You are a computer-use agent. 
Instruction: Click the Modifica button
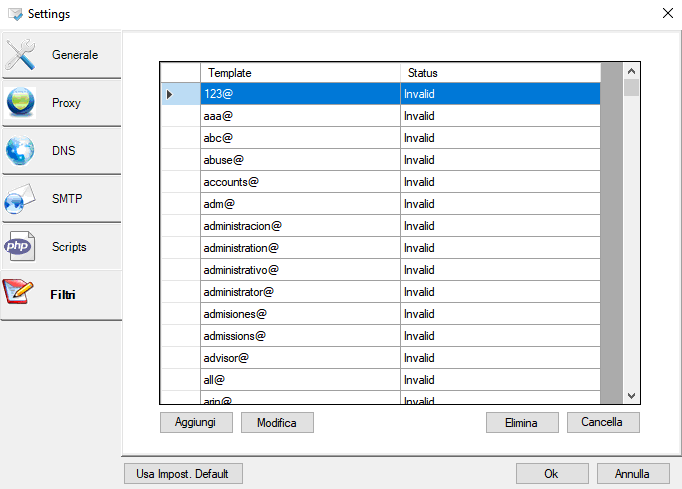pos(277,423)
